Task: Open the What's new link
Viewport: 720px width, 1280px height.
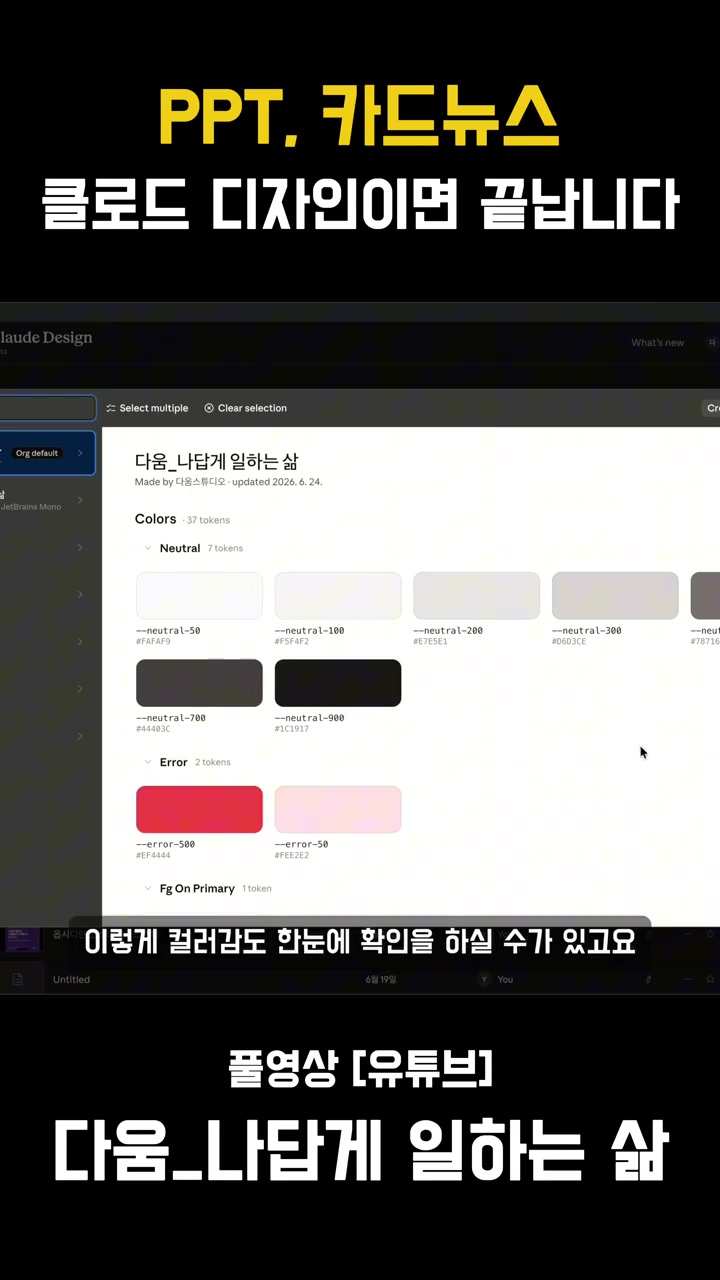Action: [657, 343]
